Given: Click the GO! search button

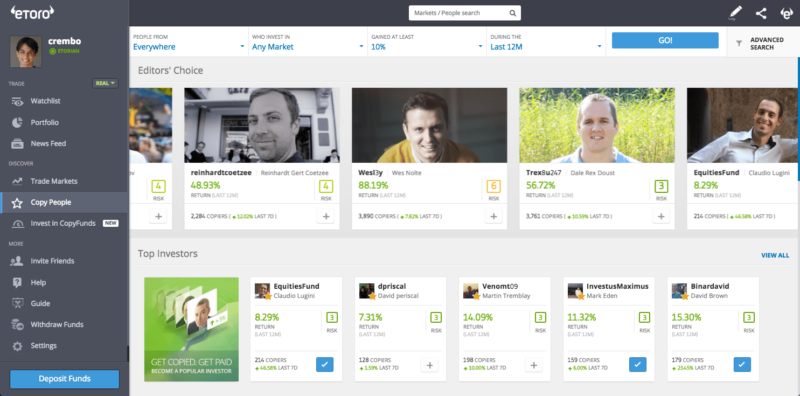Looking at the screenshot, I should point(665,40).
